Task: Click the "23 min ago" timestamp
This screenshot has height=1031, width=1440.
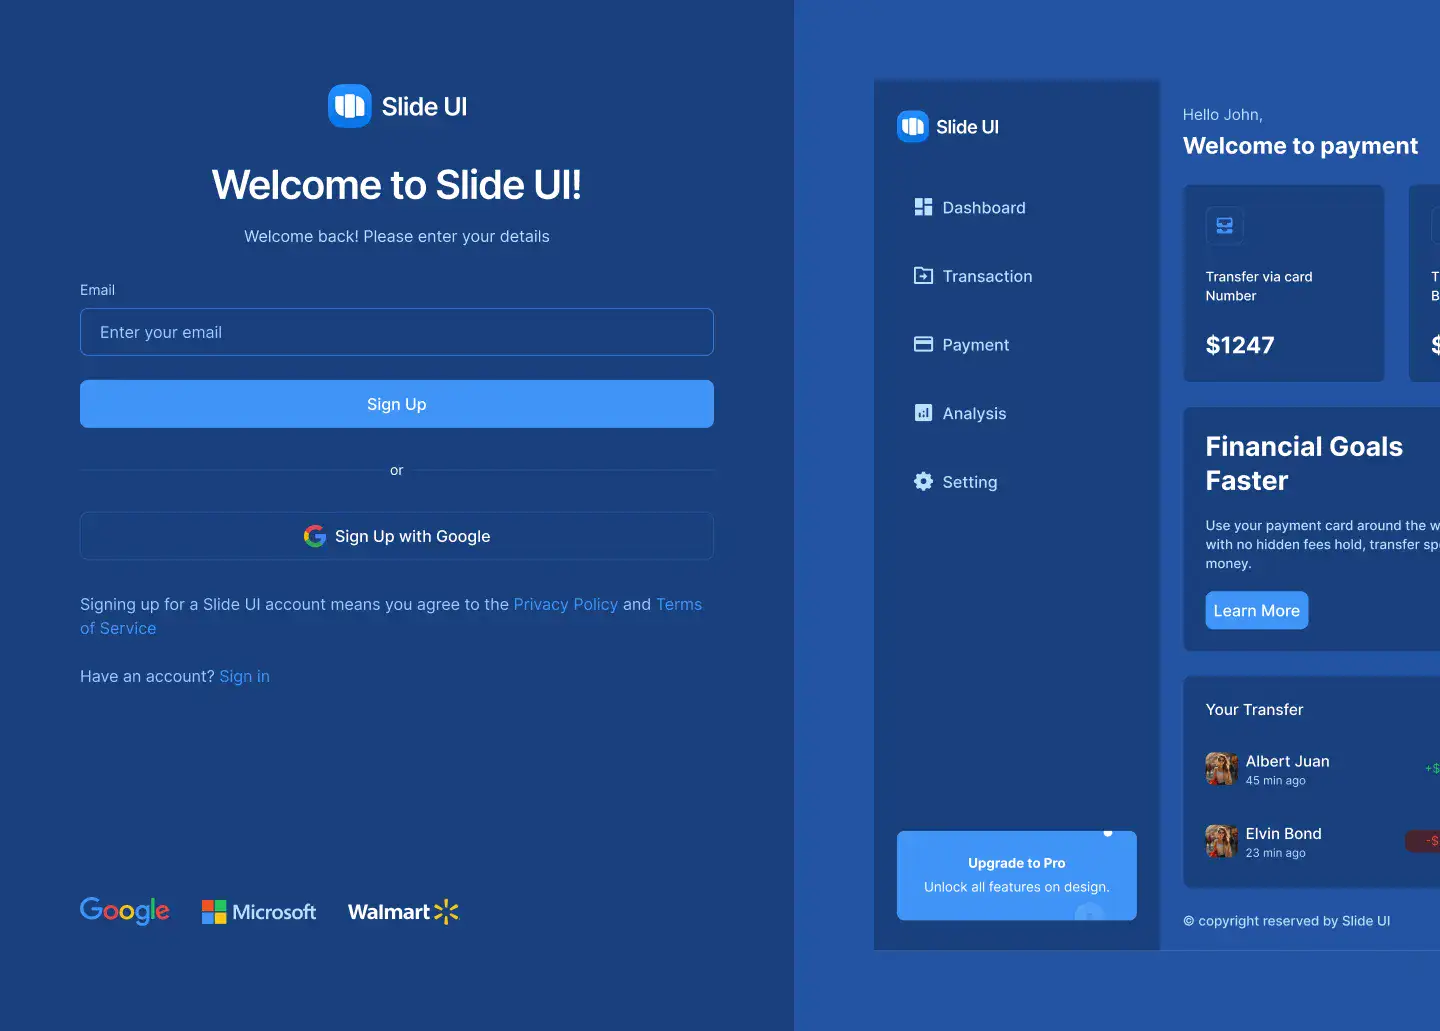Action: 1276,853
